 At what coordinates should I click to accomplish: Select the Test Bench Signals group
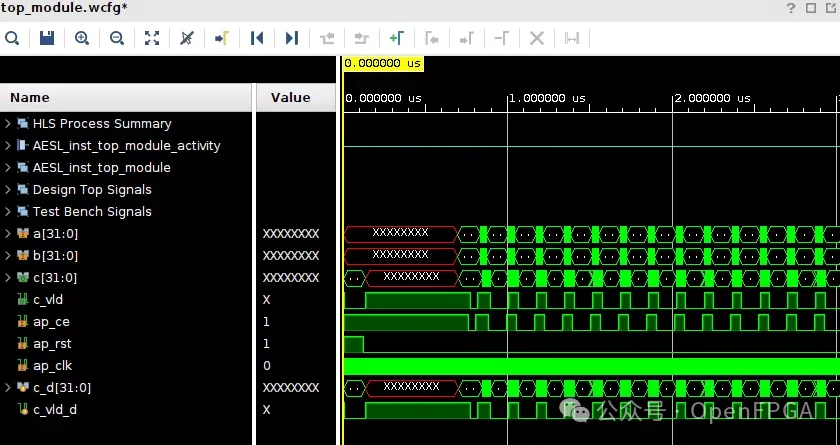(92, 212)
